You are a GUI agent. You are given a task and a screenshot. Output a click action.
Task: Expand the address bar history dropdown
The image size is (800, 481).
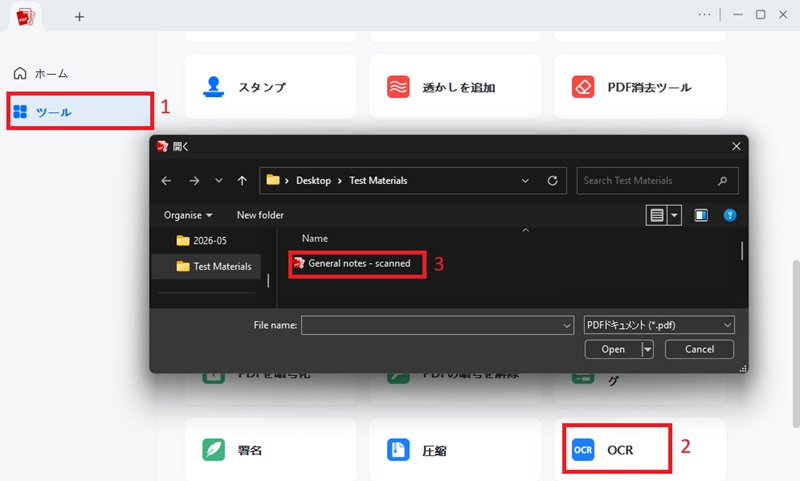pyautogui.click(x=525, y=181)
